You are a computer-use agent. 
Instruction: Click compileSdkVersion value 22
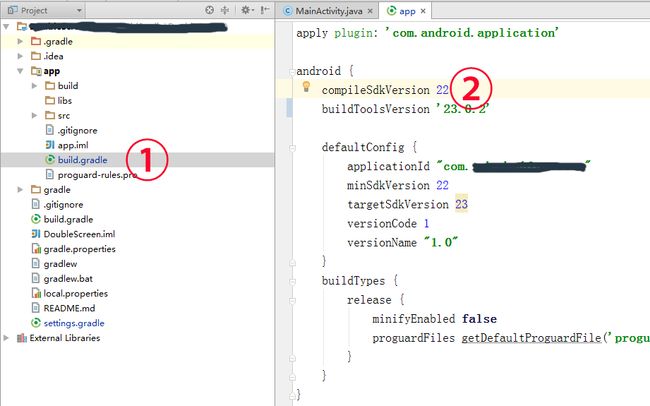tap(442, 90)
